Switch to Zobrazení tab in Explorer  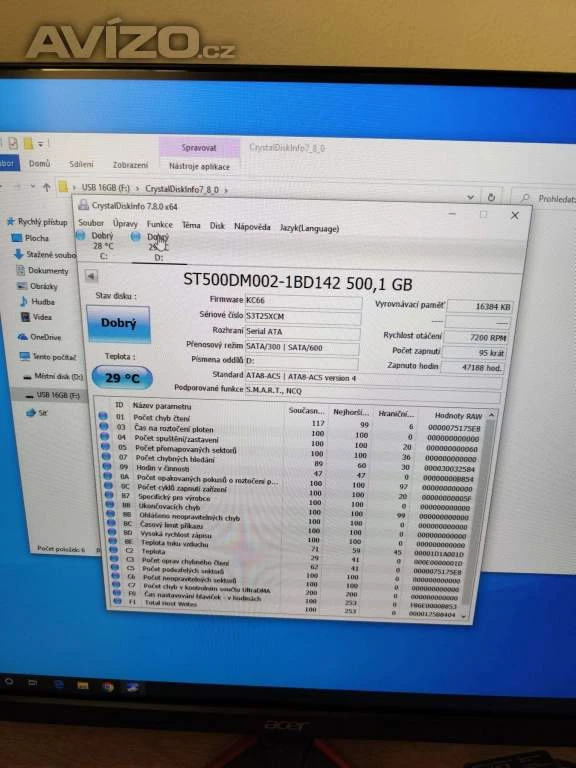[130, 165]
